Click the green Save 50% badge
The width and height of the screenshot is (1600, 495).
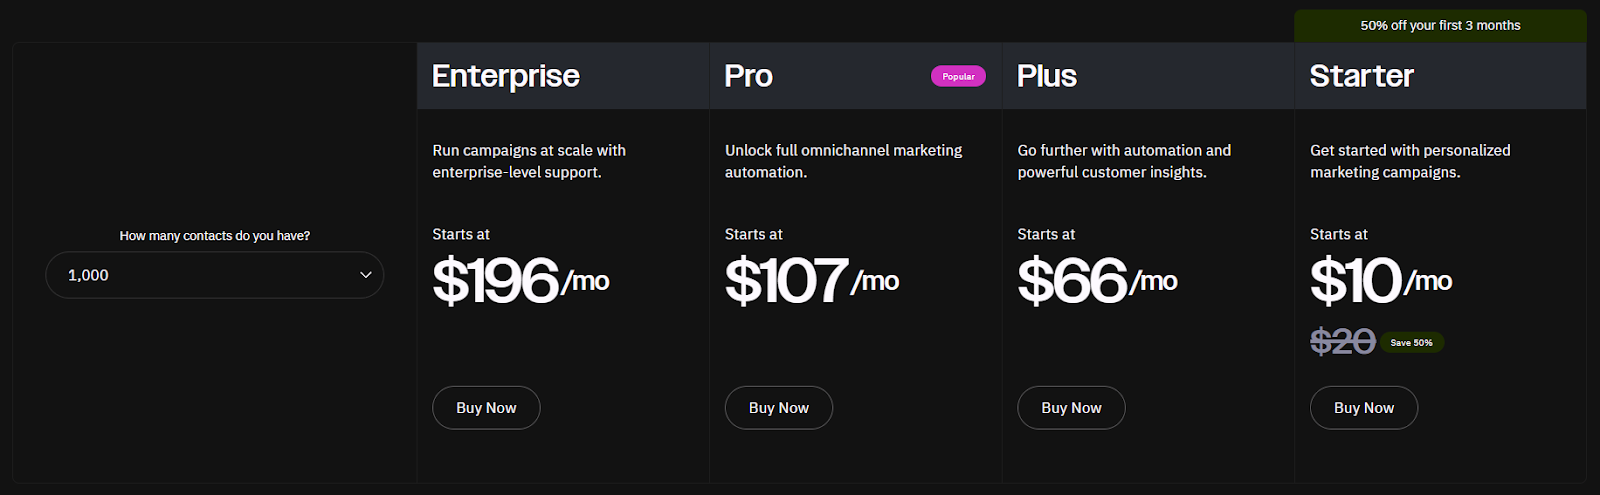(1412, 342)
